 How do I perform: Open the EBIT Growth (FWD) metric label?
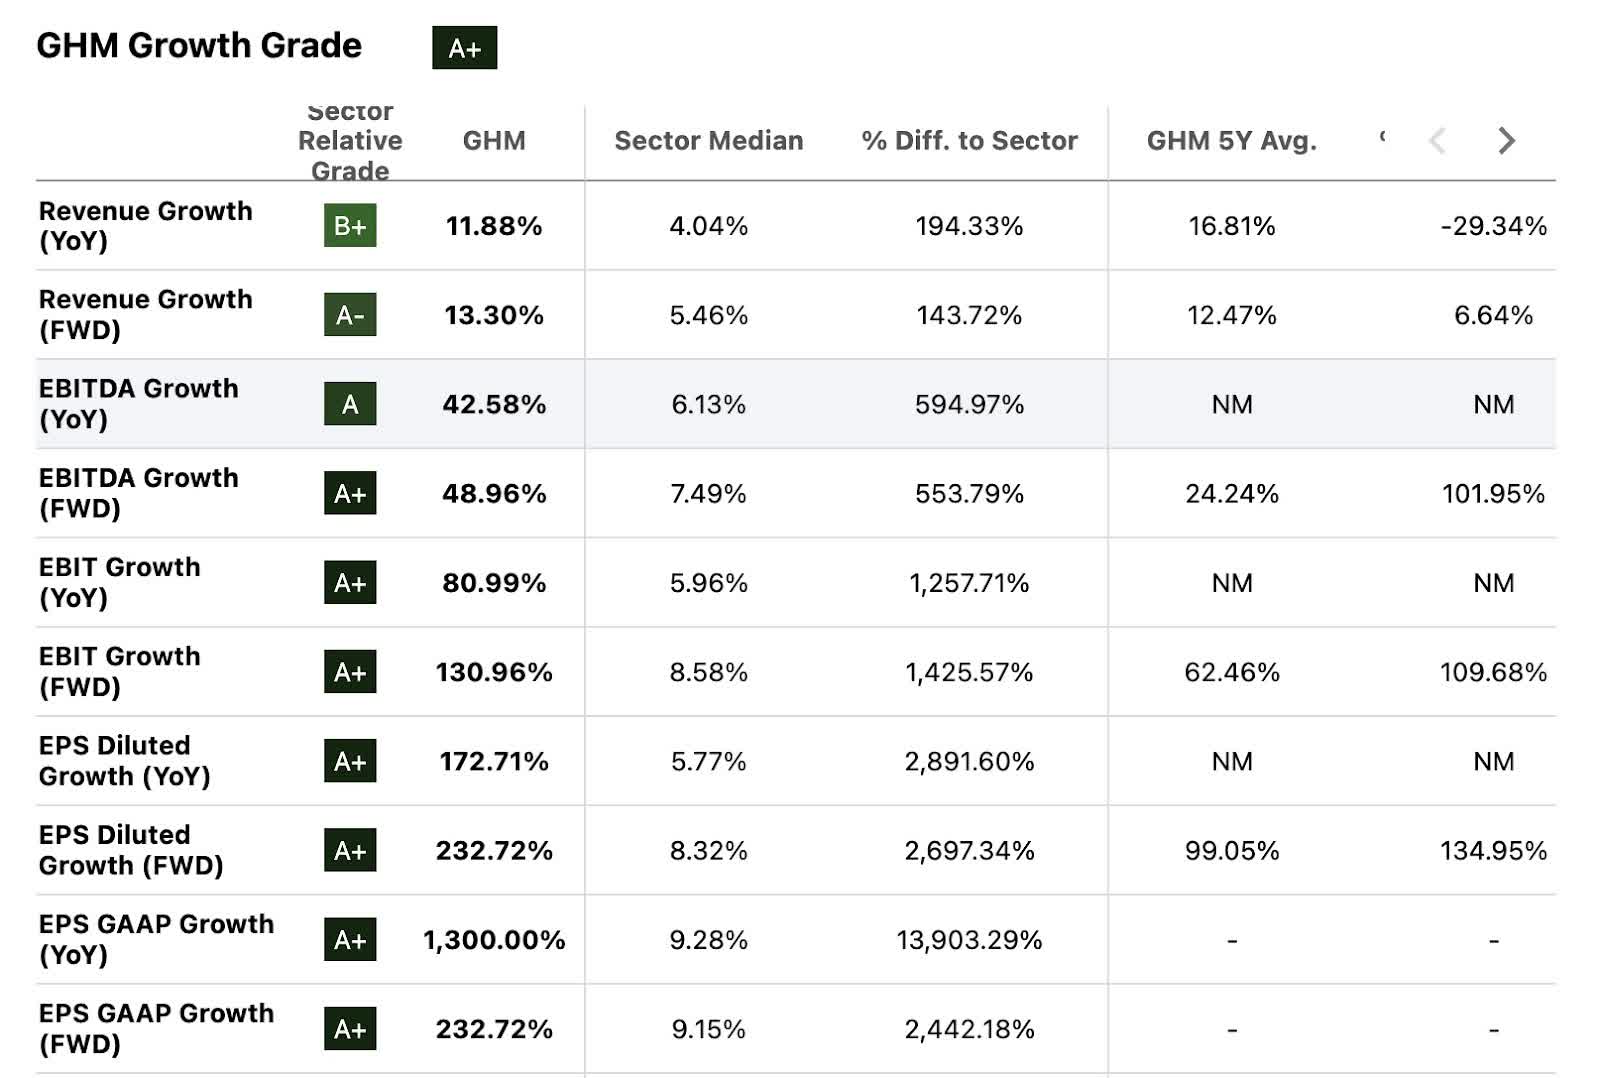point(119,672)
